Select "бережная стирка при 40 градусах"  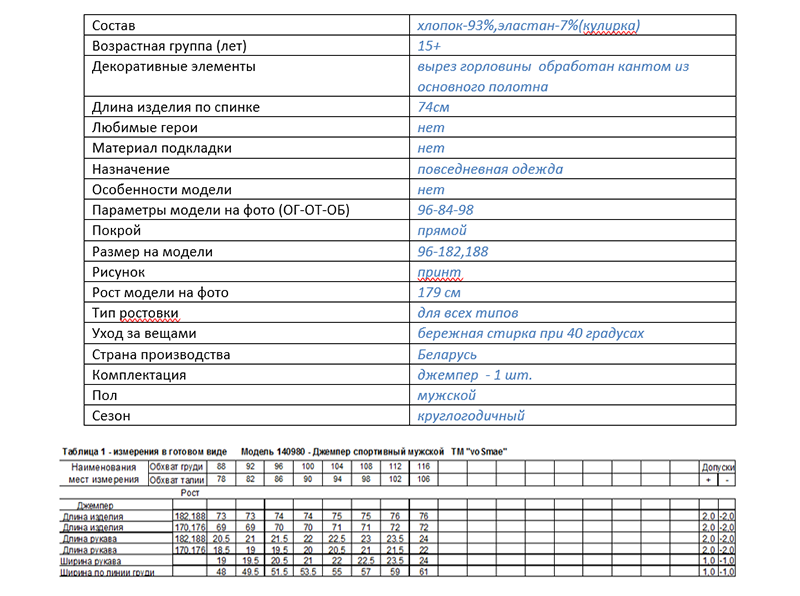[x=530, y=333]
